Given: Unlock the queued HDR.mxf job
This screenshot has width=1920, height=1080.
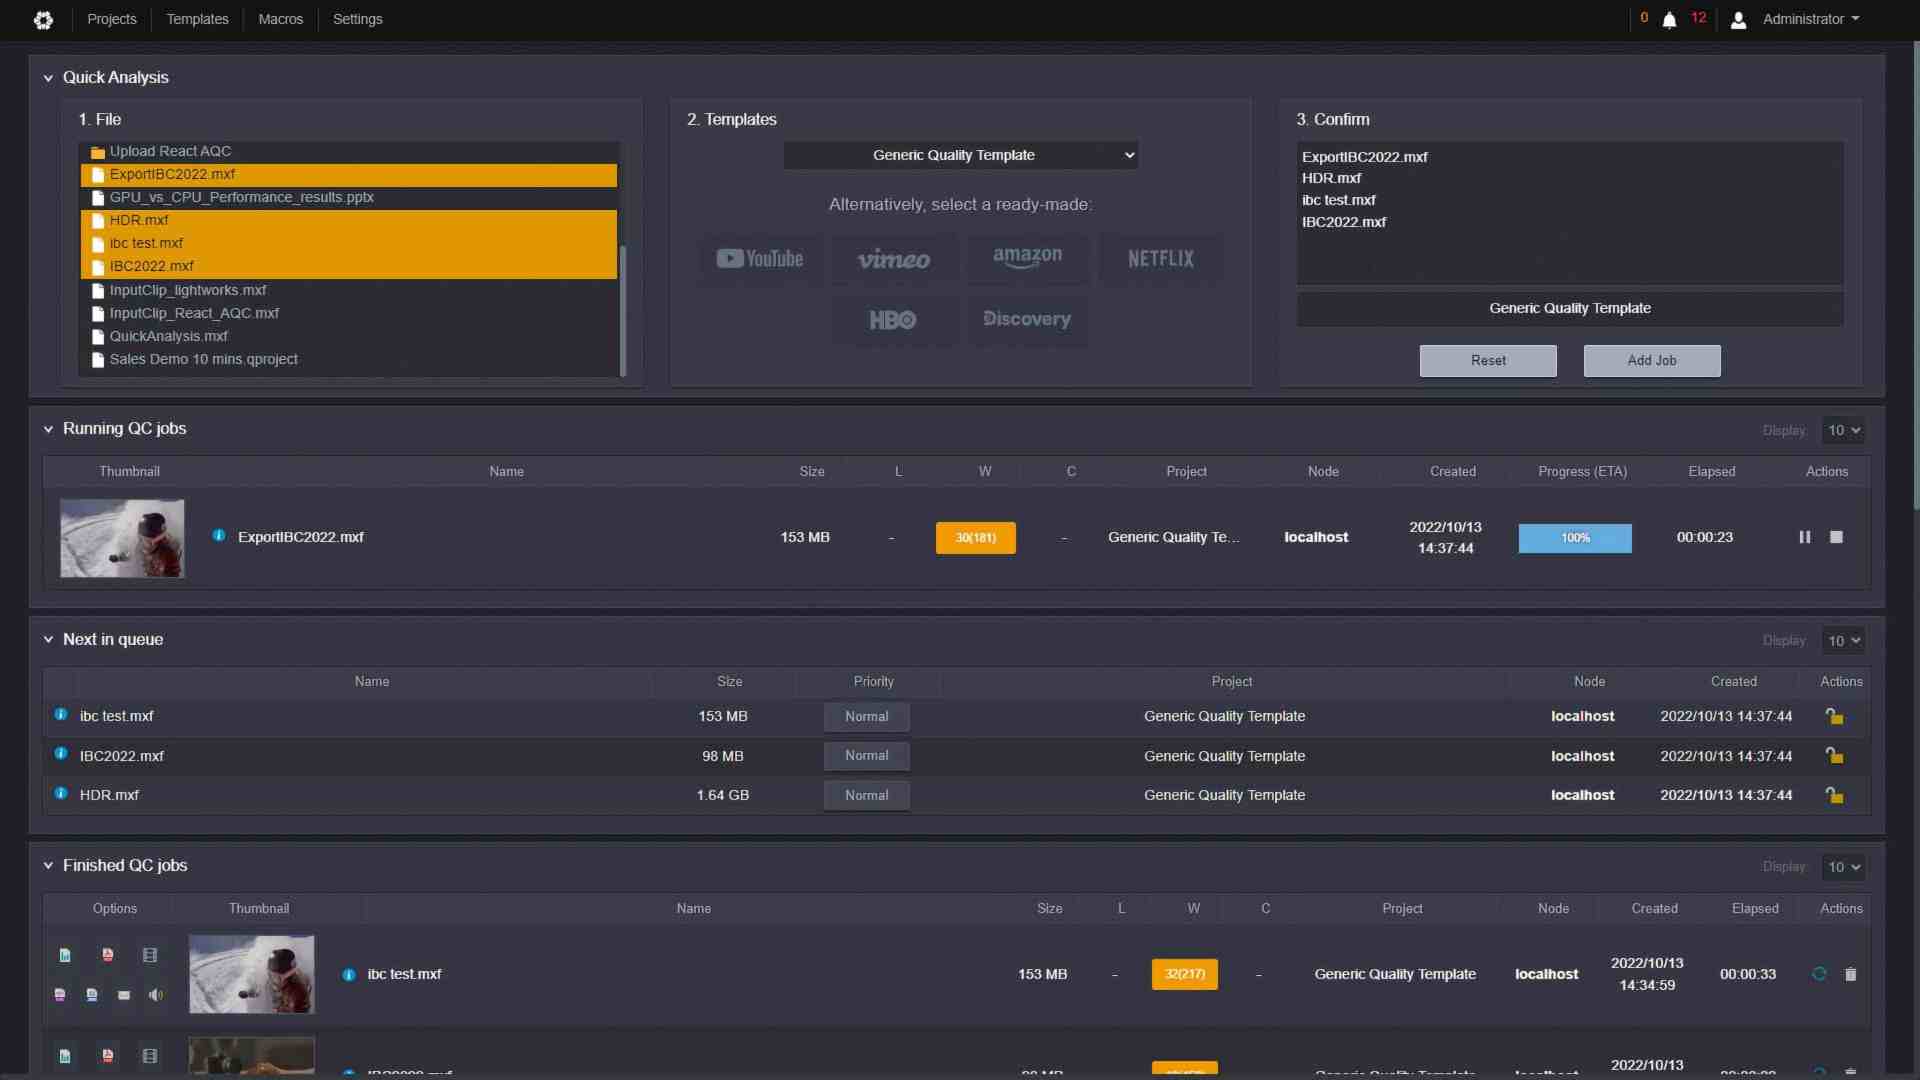Looking at the screenshot, I should click(x=1835, y=795).
